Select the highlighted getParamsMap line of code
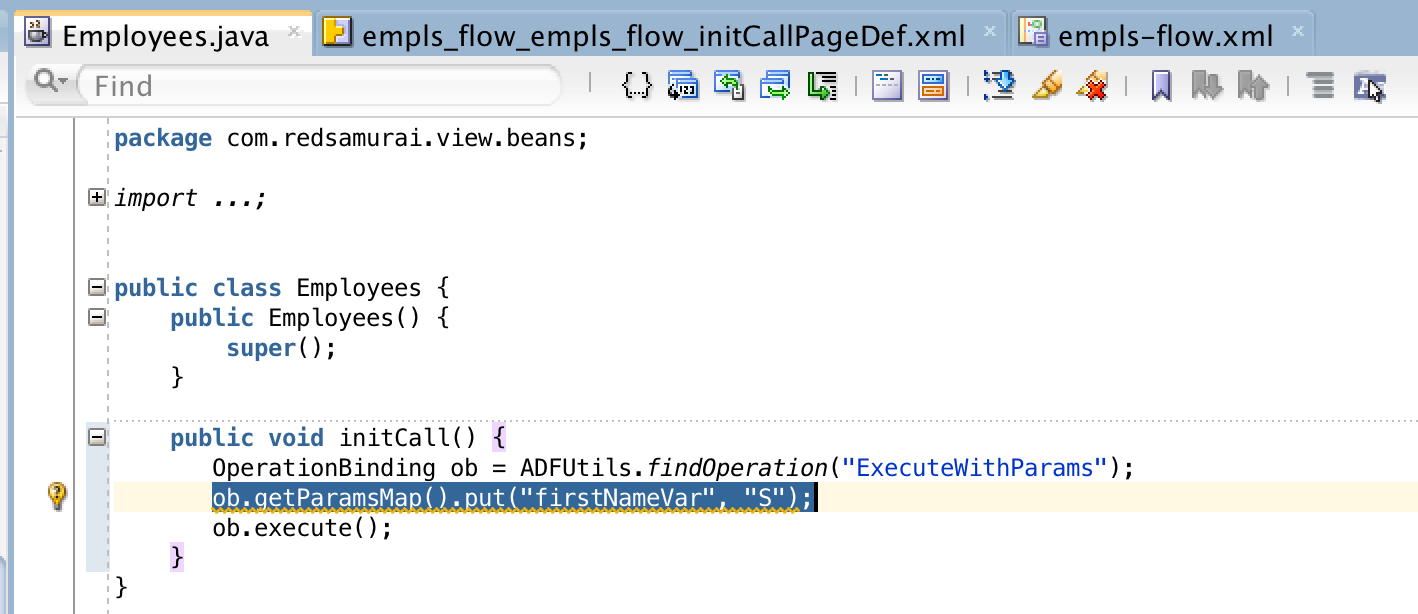The image size is (1418, 614). 512,496
